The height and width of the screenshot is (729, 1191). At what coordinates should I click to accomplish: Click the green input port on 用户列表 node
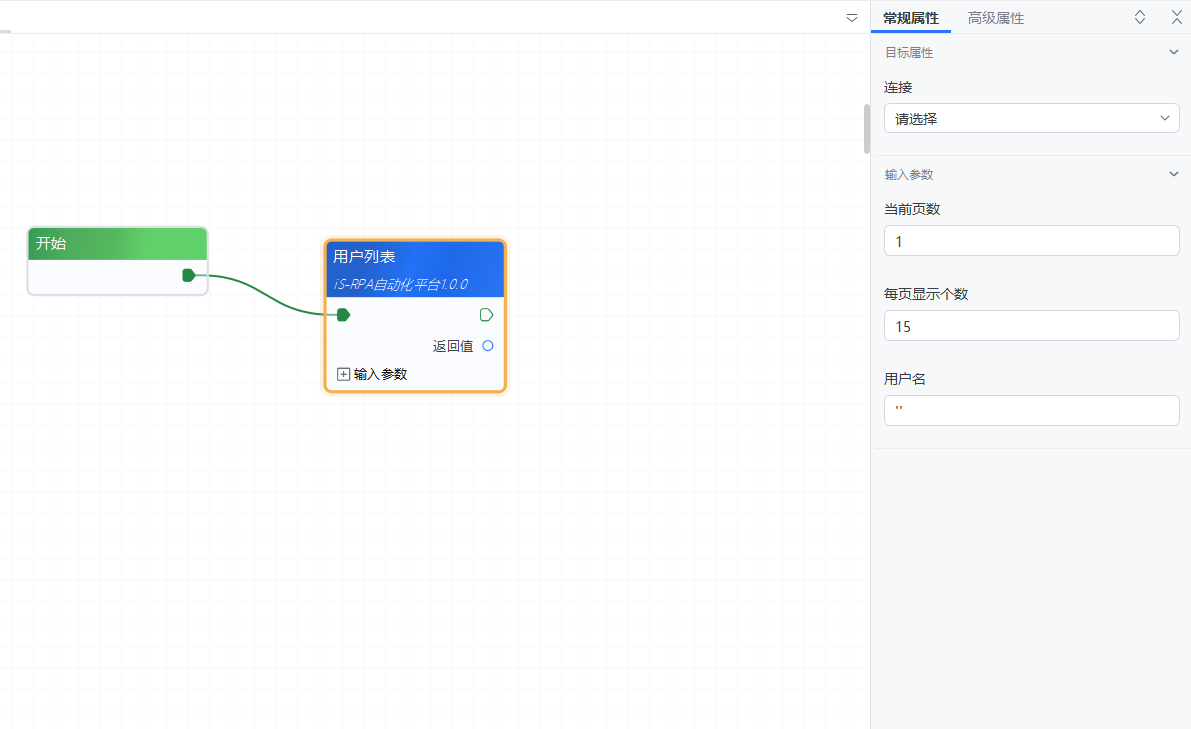click(x=343, y=315)
